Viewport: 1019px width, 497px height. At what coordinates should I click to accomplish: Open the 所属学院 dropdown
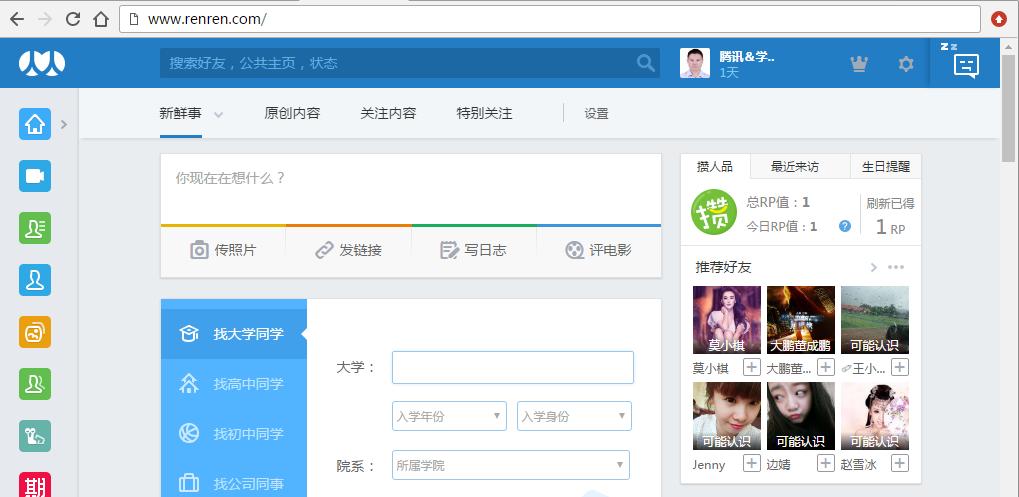tap(511, 465)
